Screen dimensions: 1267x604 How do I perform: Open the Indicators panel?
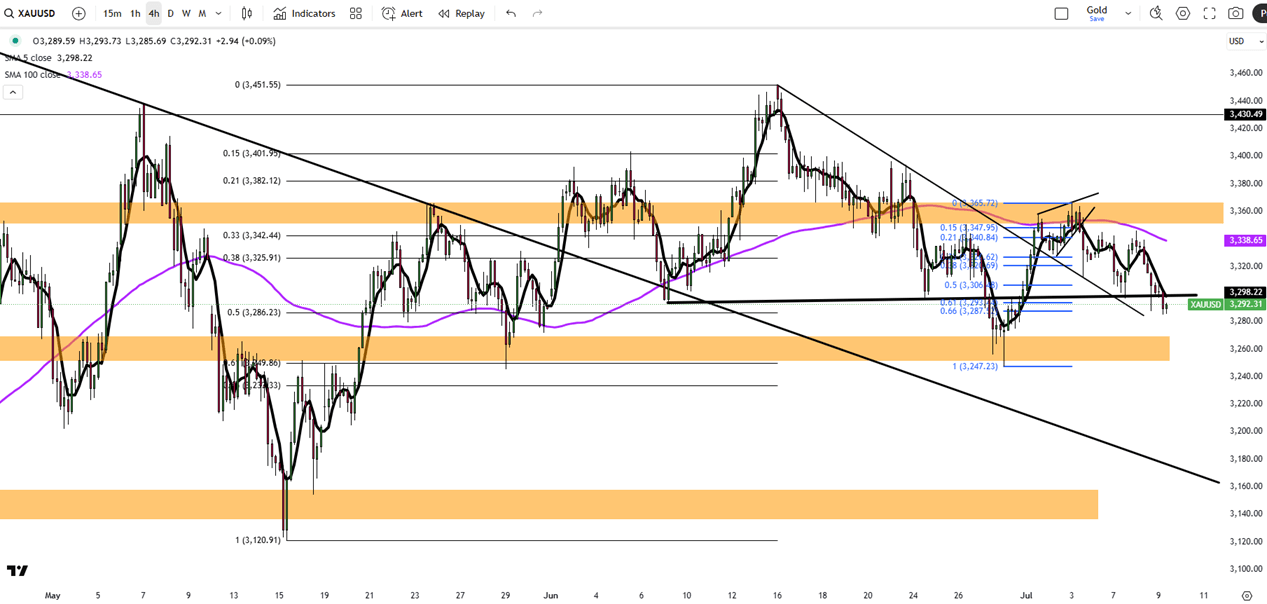(304, 13)
